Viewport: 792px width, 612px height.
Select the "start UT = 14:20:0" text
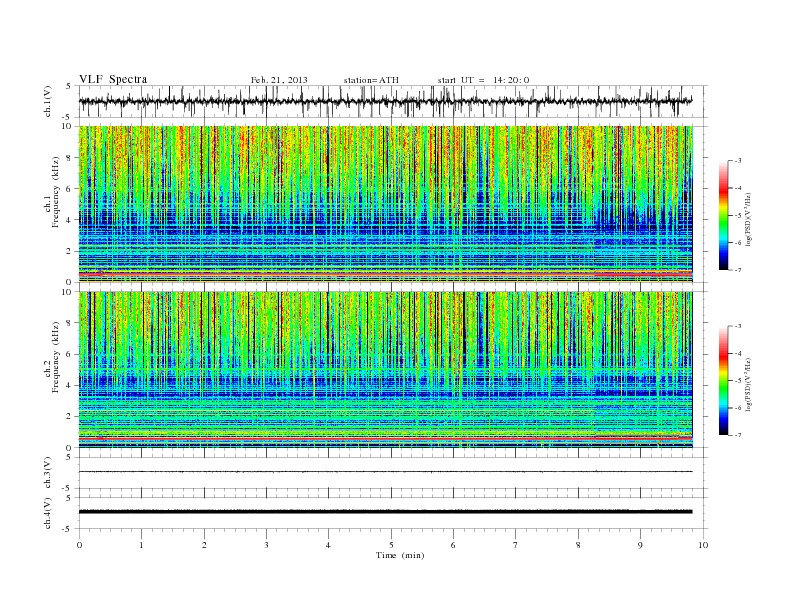(x=483, y=80)
